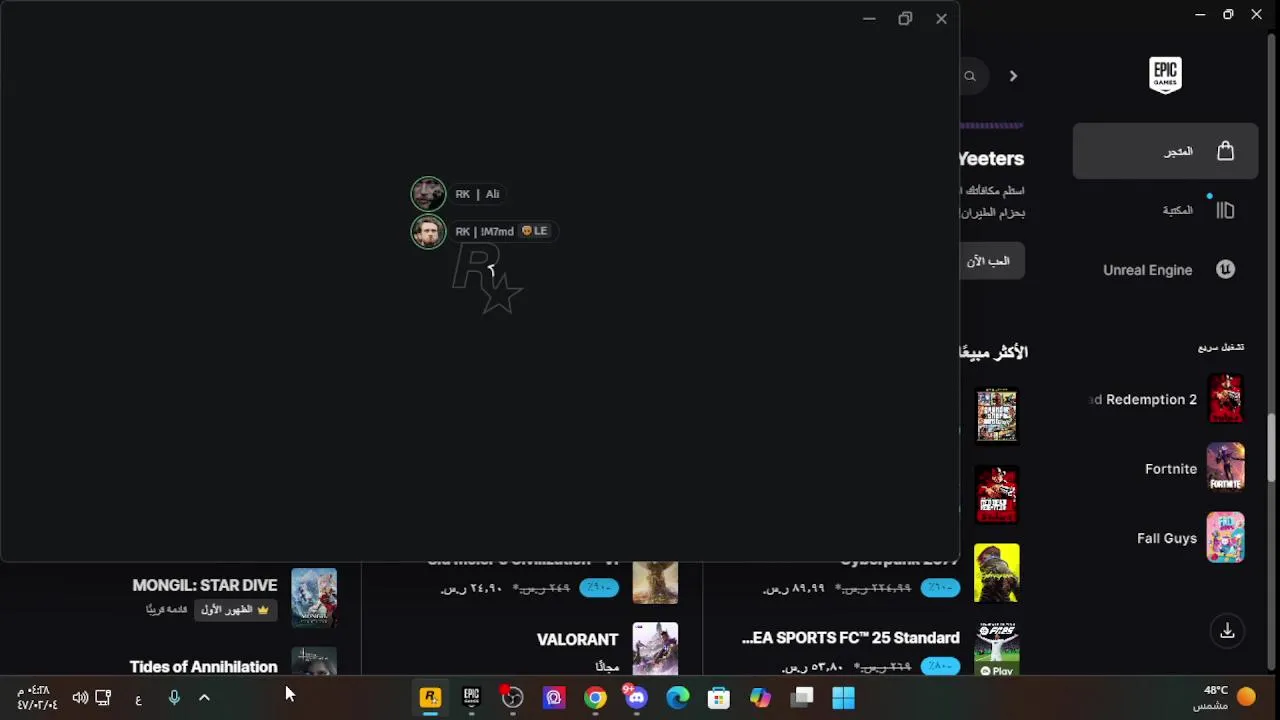Quick launch Fall Guys from the sidebar

(1190, 538)
